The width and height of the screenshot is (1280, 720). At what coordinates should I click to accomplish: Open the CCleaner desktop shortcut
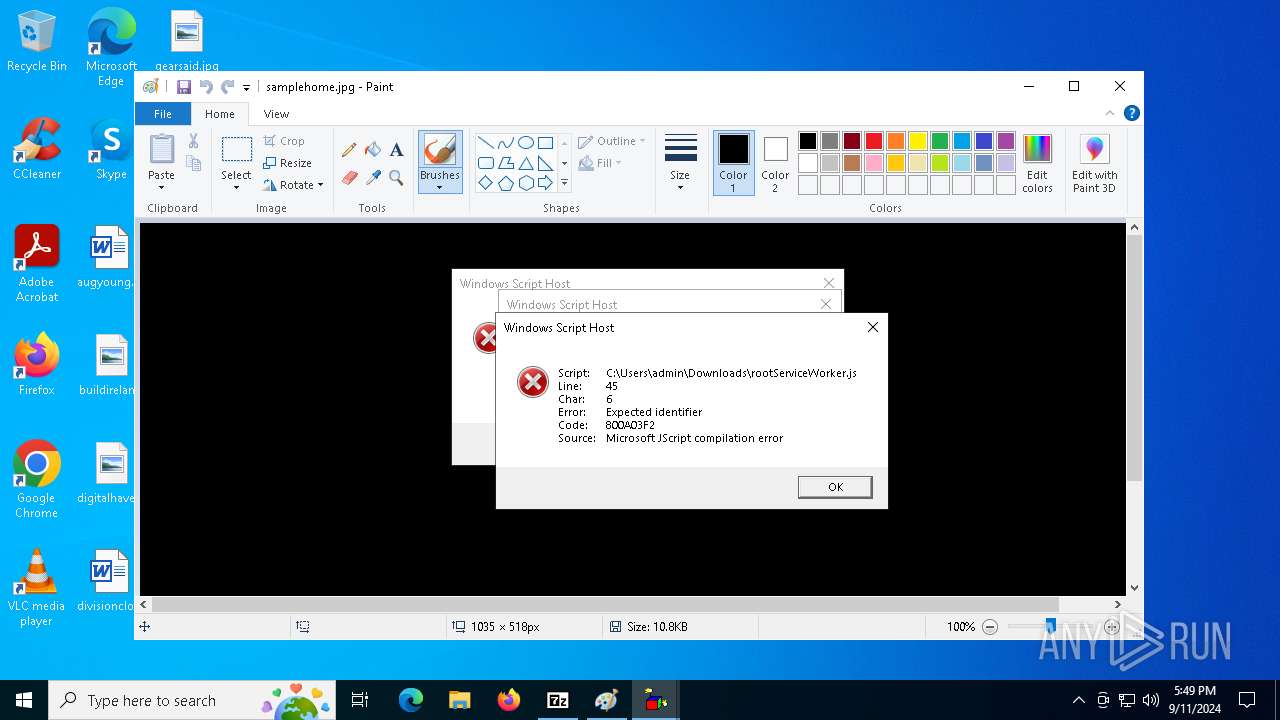pos(37,150)
